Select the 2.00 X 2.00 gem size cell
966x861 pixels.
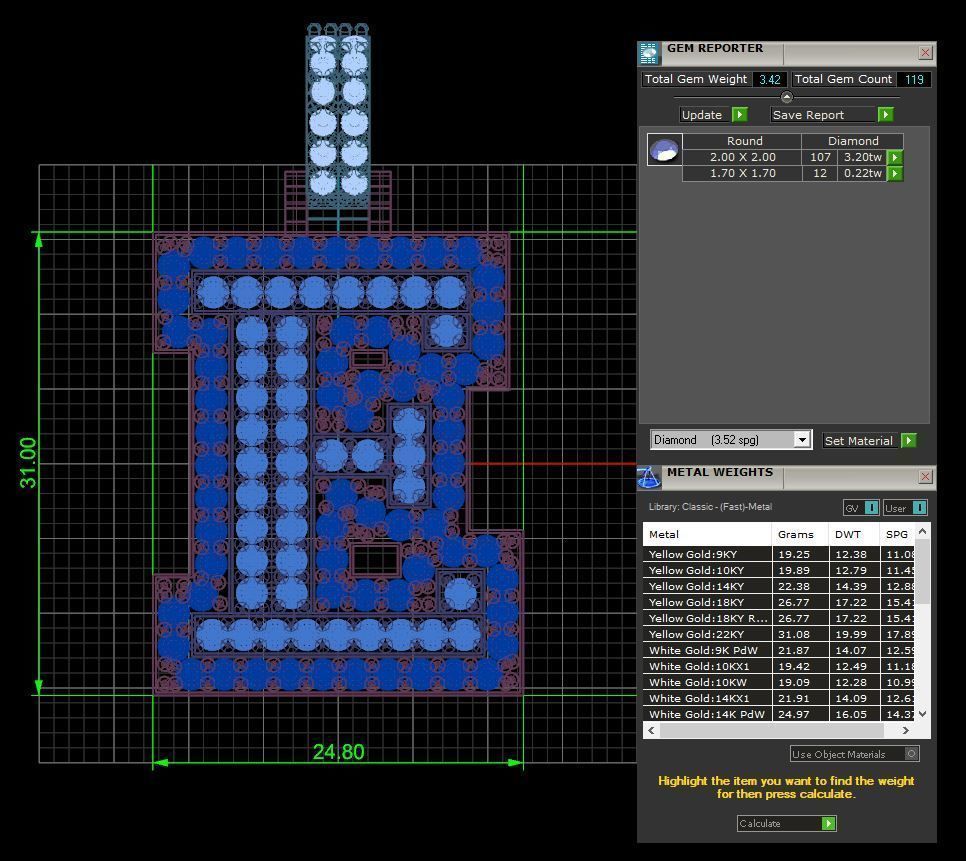click(x=742, y=157)
